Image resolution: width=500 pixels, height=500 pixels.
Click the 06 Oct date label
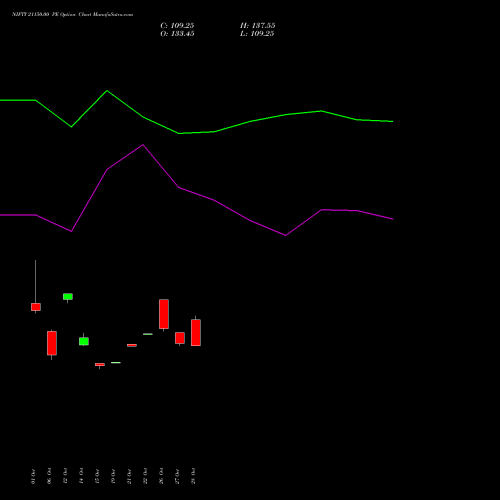click(x=49, y=476)
